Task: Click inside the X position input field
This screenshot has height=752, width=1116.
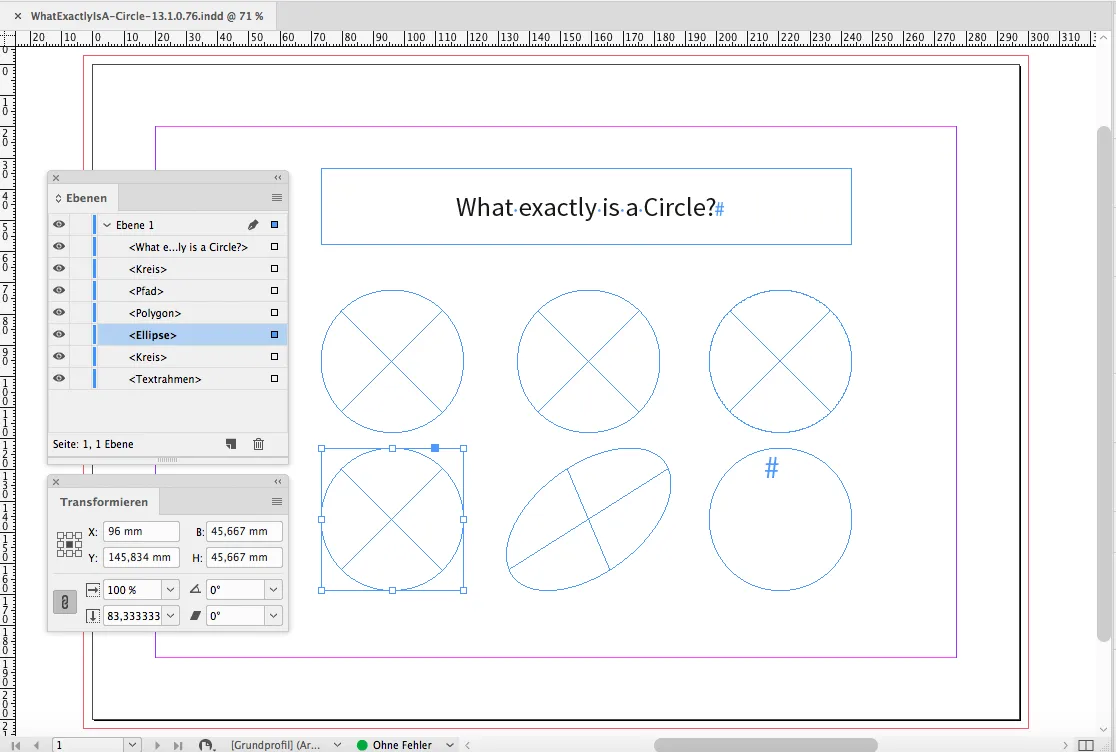Action: 140,531
